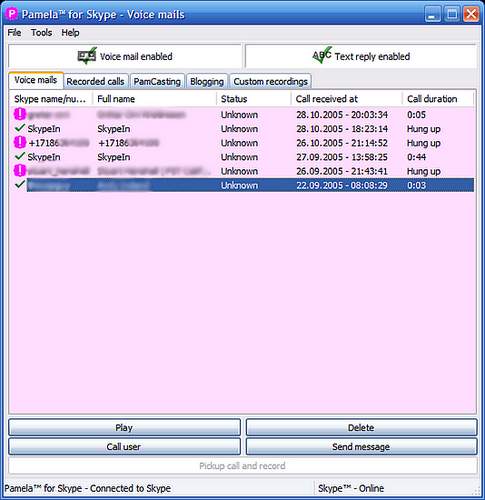Viewport: 485px width, 500px height.
Task: Maximize the Pamela for Skype window
Action: click(x=452, y=14)
